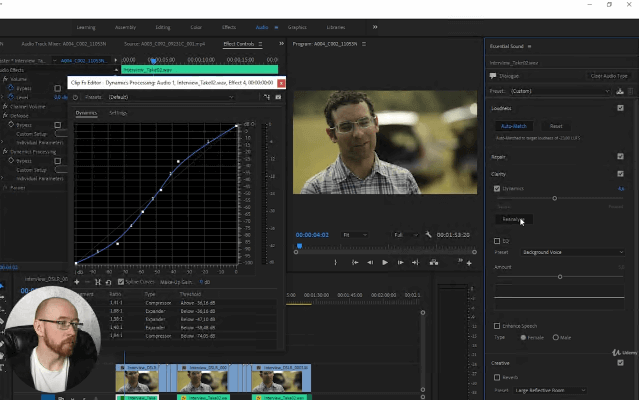639x400 pixels.
Task: Click the Reanalyze button
Action: tap(512, 219)
